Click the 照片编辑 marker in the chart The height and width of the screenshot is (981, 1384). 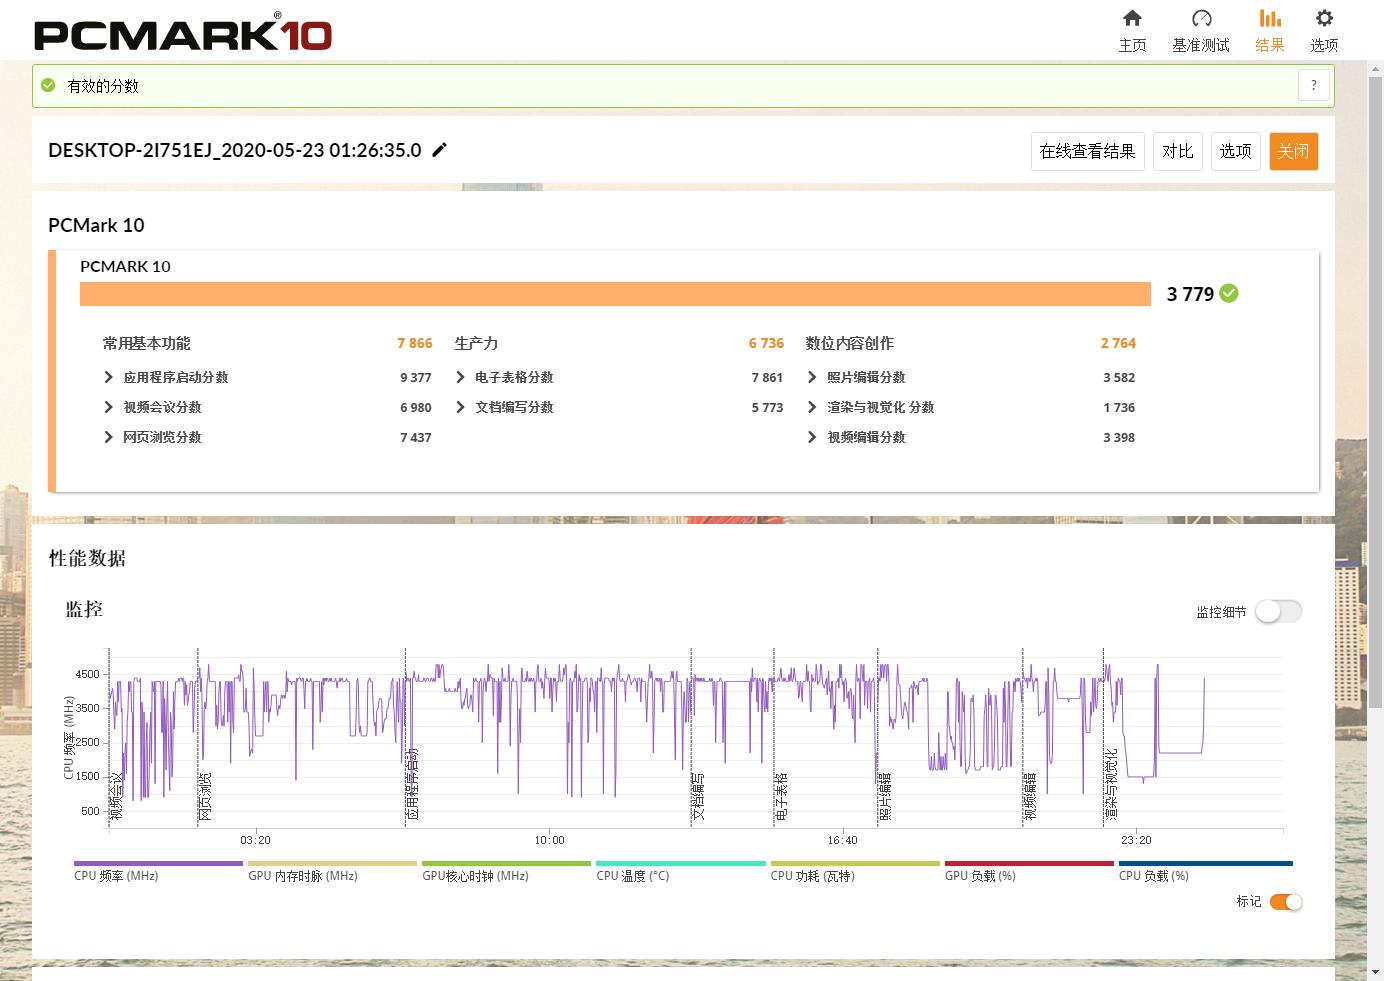885,797
